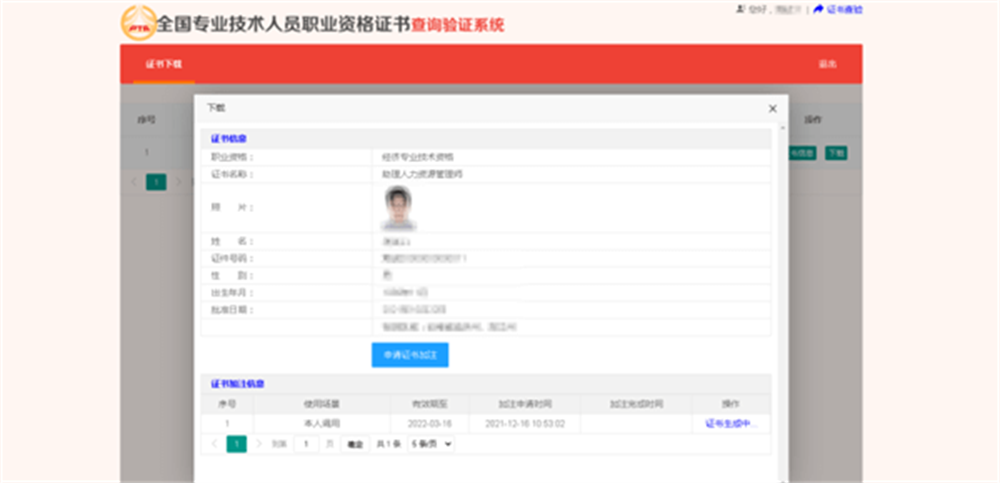The image size is (1000, 483).
Task: Select page 1 in background list pagination
Action: point(156,182)
